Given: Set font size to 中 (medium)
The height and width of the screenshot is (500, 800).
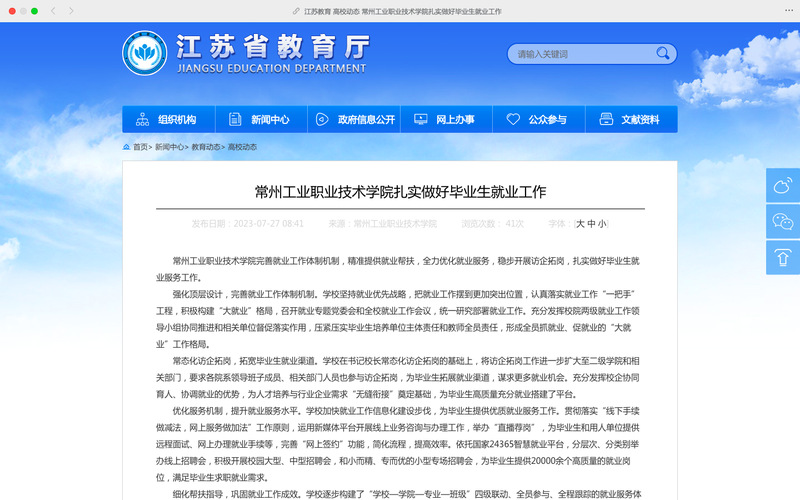Looking at the screenshot, I should [591, 224].
